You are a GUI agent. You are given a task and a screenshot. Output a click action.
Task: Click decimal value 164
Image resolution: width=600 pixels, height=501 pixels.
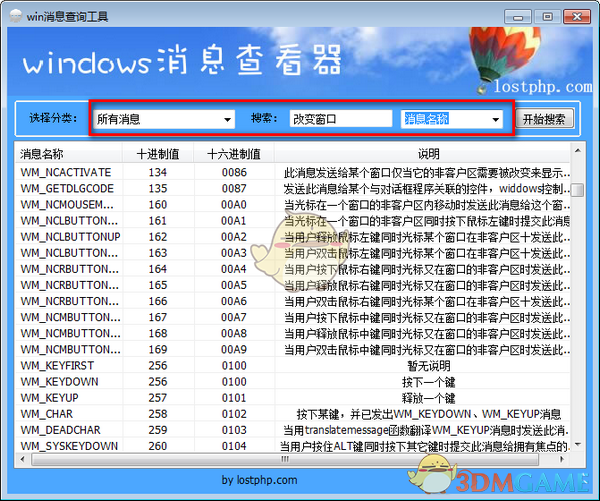[158, 269]
